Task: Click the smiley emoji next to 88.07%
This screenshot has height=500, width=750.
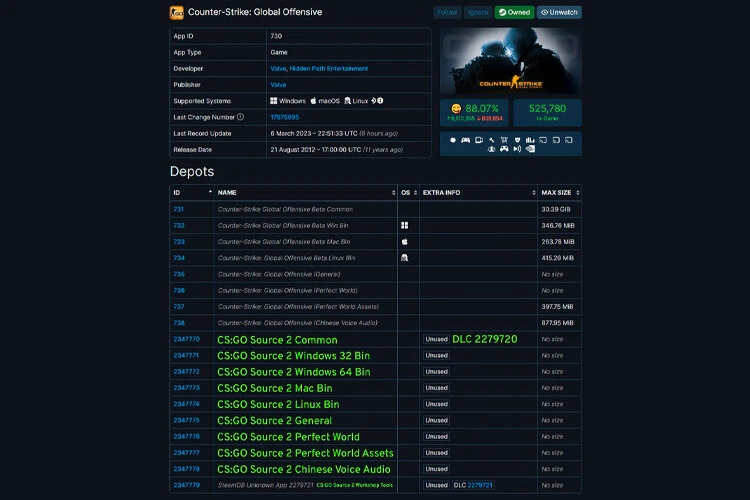Action: point(456,109)
